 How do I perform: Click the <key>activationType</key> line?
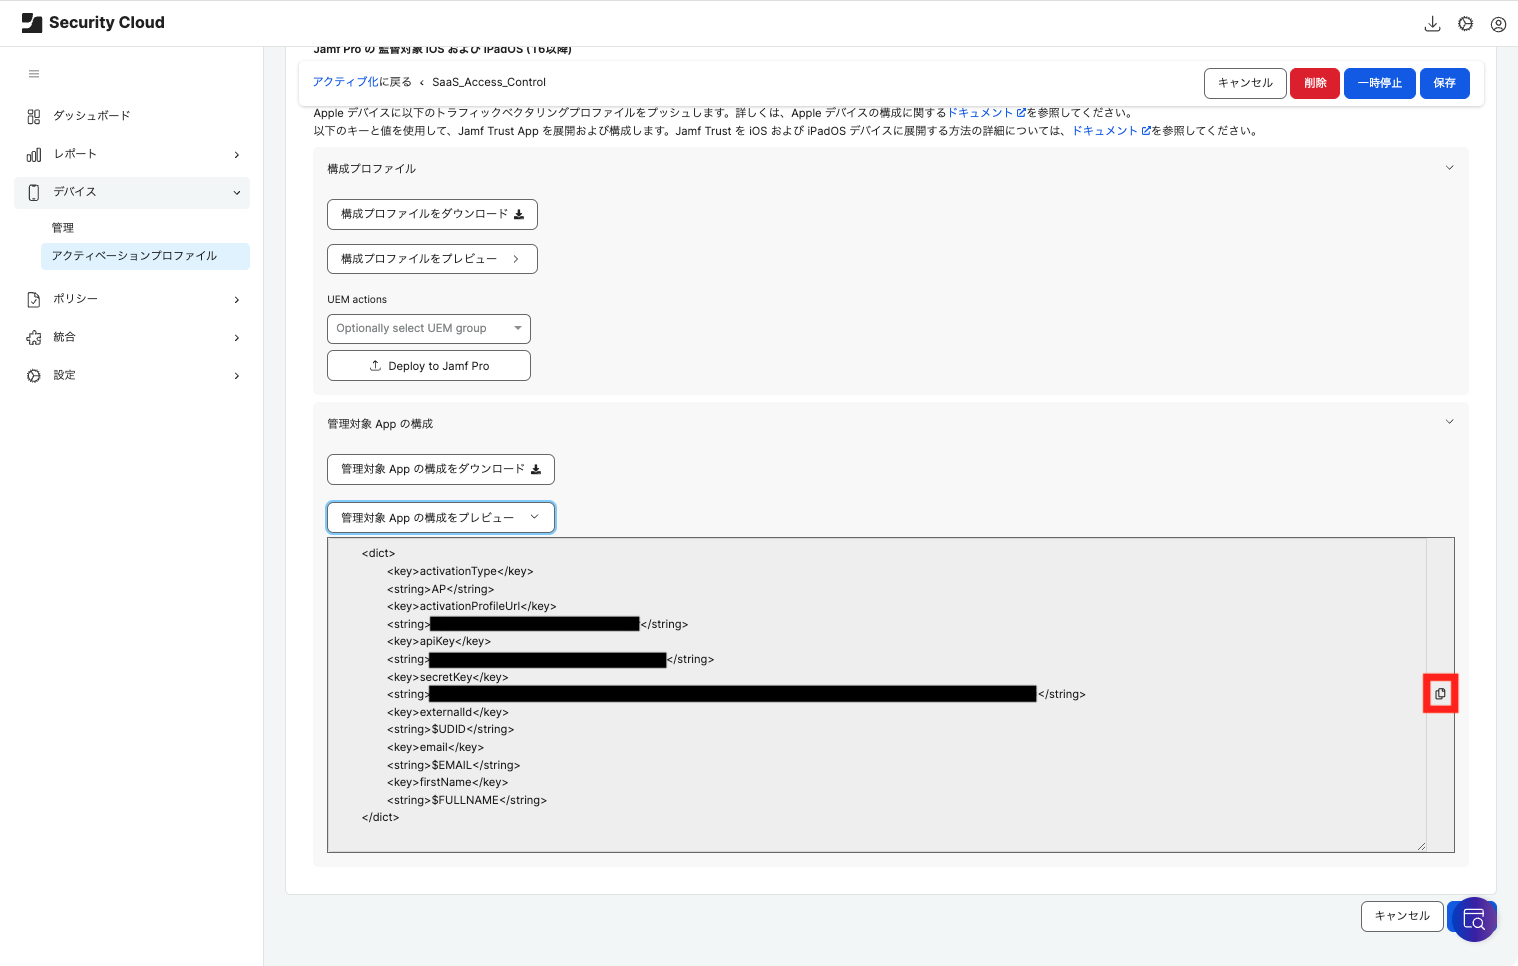coord(460,571)
